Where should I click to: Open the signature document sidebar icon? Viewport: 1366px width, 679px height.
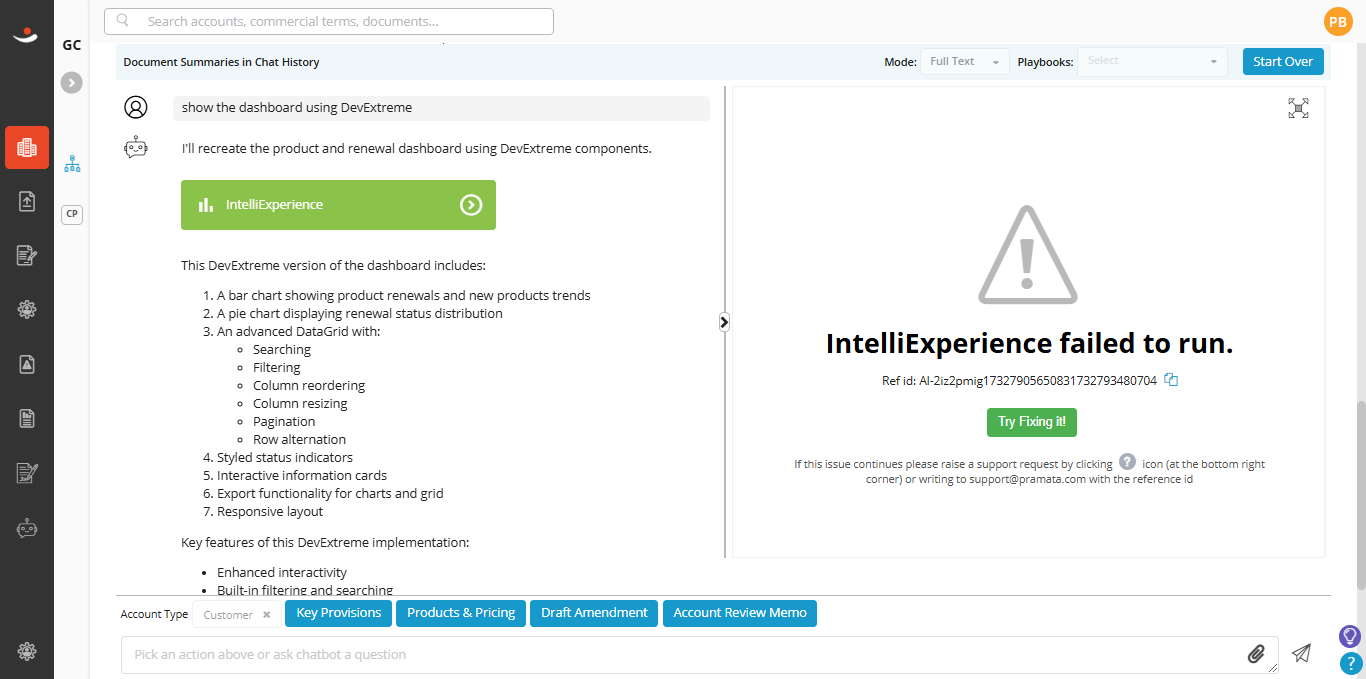(x=27, y=472)
